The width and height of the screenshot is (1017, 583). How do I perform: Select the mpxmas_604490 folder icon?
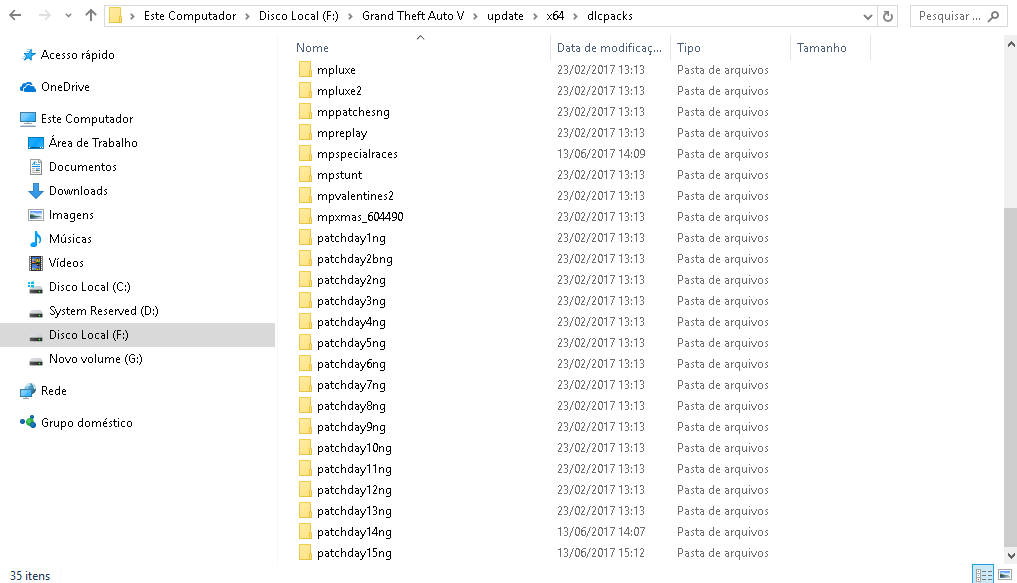click(305, 217)
